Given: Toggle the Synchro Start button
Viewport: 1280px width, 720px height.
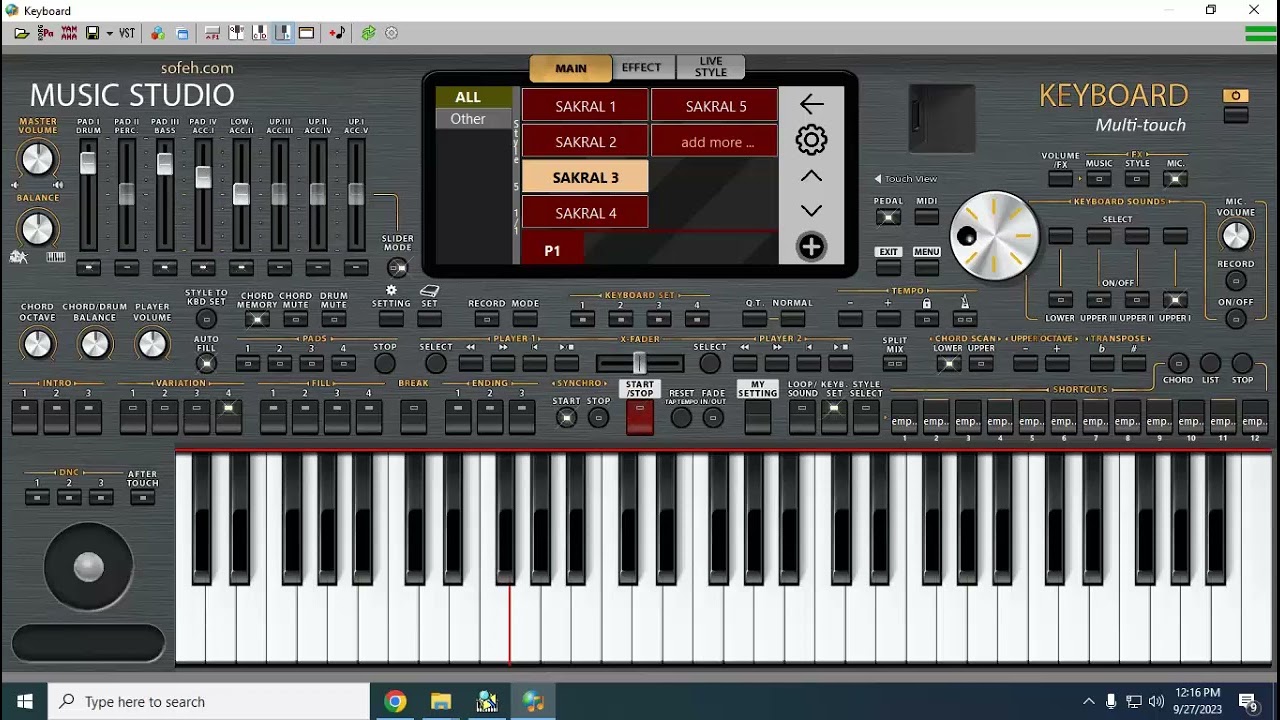Looking at the screenshot, I should [x=566, y=418].
